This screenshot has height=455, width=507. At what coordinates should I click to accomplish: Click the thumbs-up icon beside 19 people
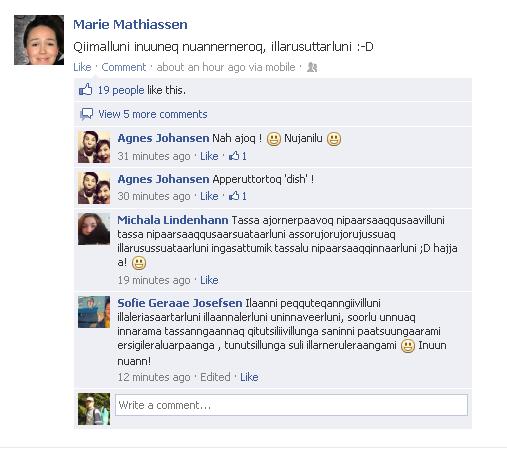pyautogui.click(x=85, y=90)
